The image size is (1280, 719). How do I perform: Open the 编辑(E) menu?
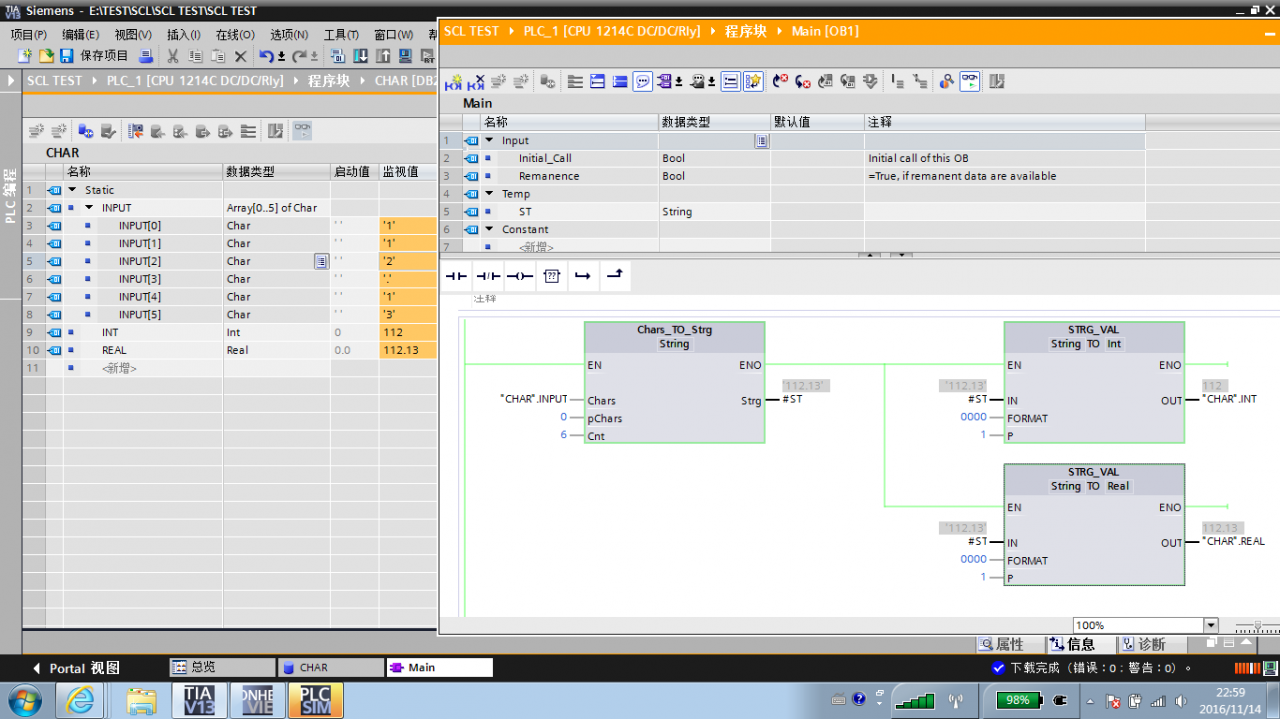click(x=81, y=34)
